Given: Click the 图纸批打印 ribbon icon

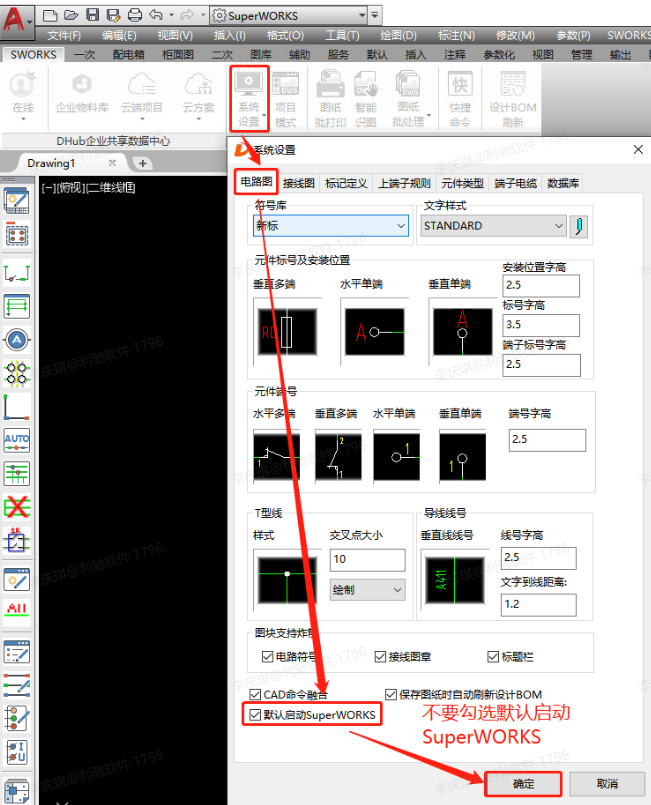Looking at the screenshot, I should (330, 99).
